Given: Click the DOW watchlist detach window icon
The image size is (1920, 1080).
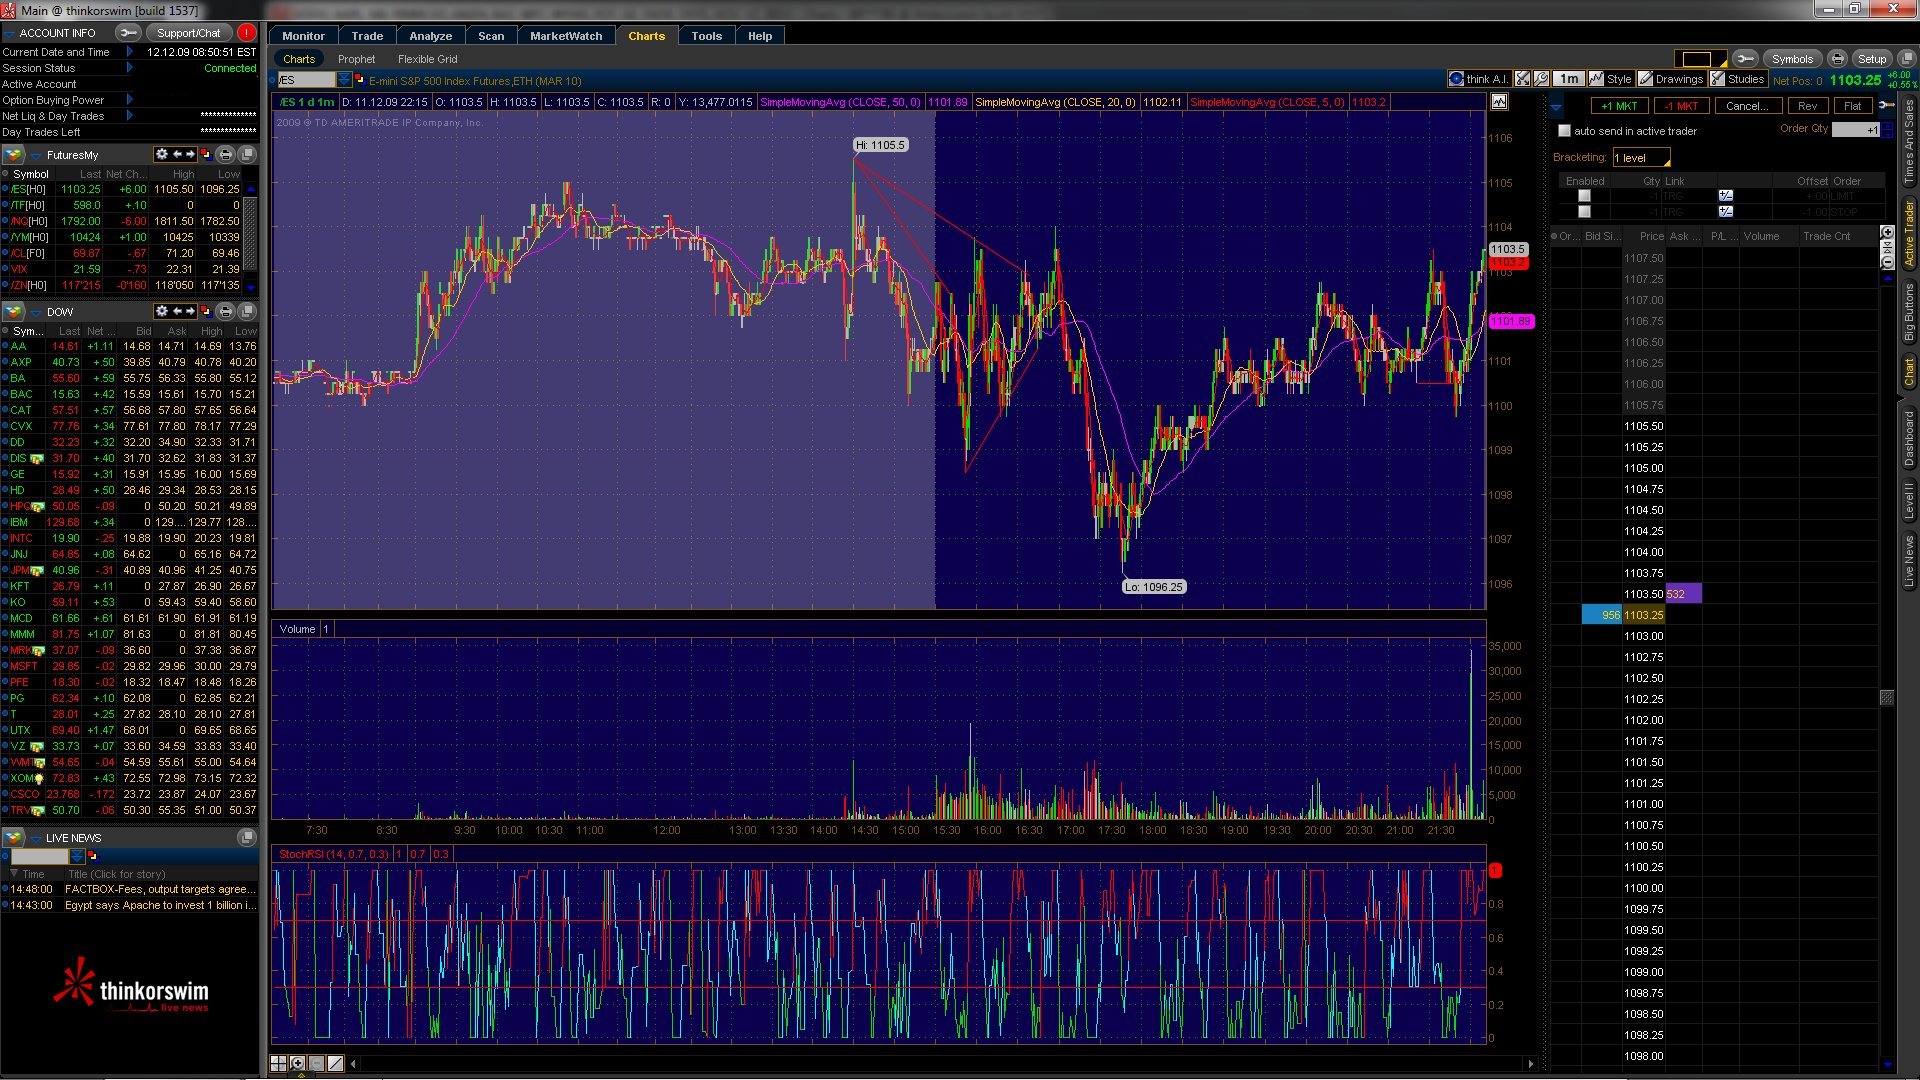Looking at the screenshot, I should [x=247, y=312].
